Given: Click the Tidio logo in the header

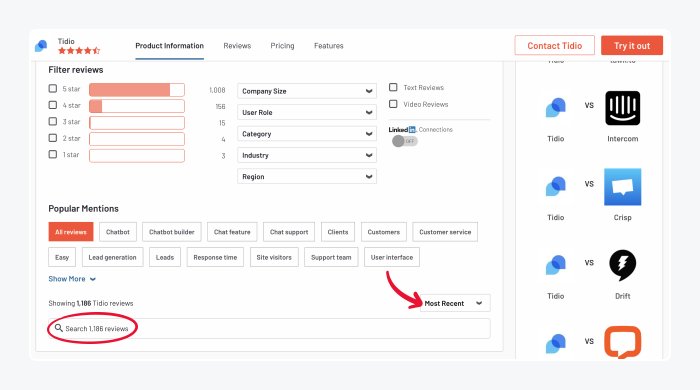Looking at the screenshot, I should point(41,46).
